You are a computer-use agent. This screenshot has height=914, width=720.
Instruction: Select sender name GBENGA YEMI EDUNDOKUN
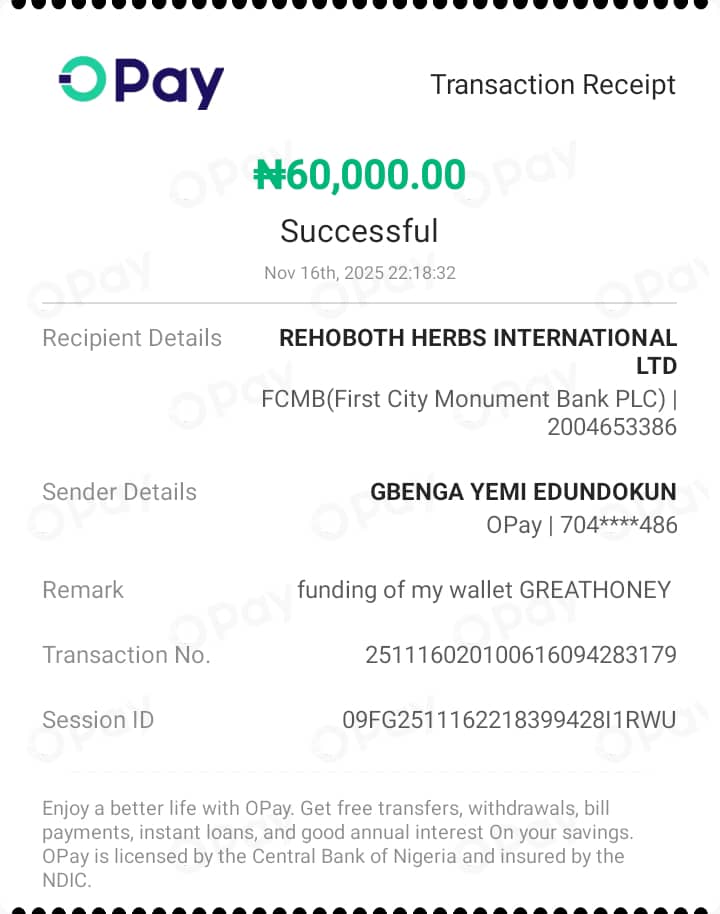[x=523, y=492]
